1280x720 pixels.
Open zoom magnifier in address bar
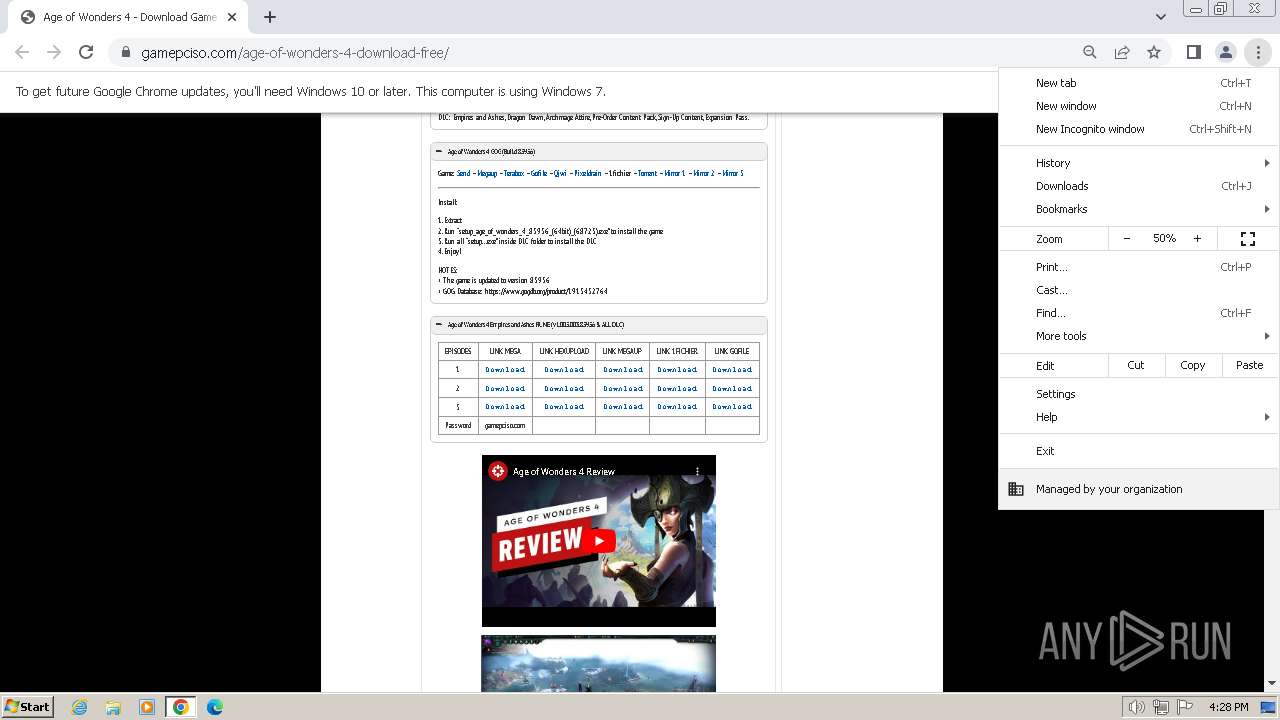pos(1090,52)
